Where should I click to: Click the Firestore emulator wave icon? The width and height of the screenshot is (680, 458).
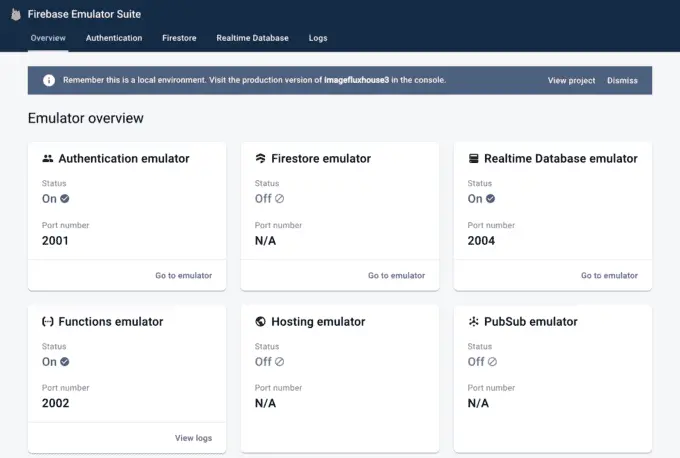(x=260, y=158)
